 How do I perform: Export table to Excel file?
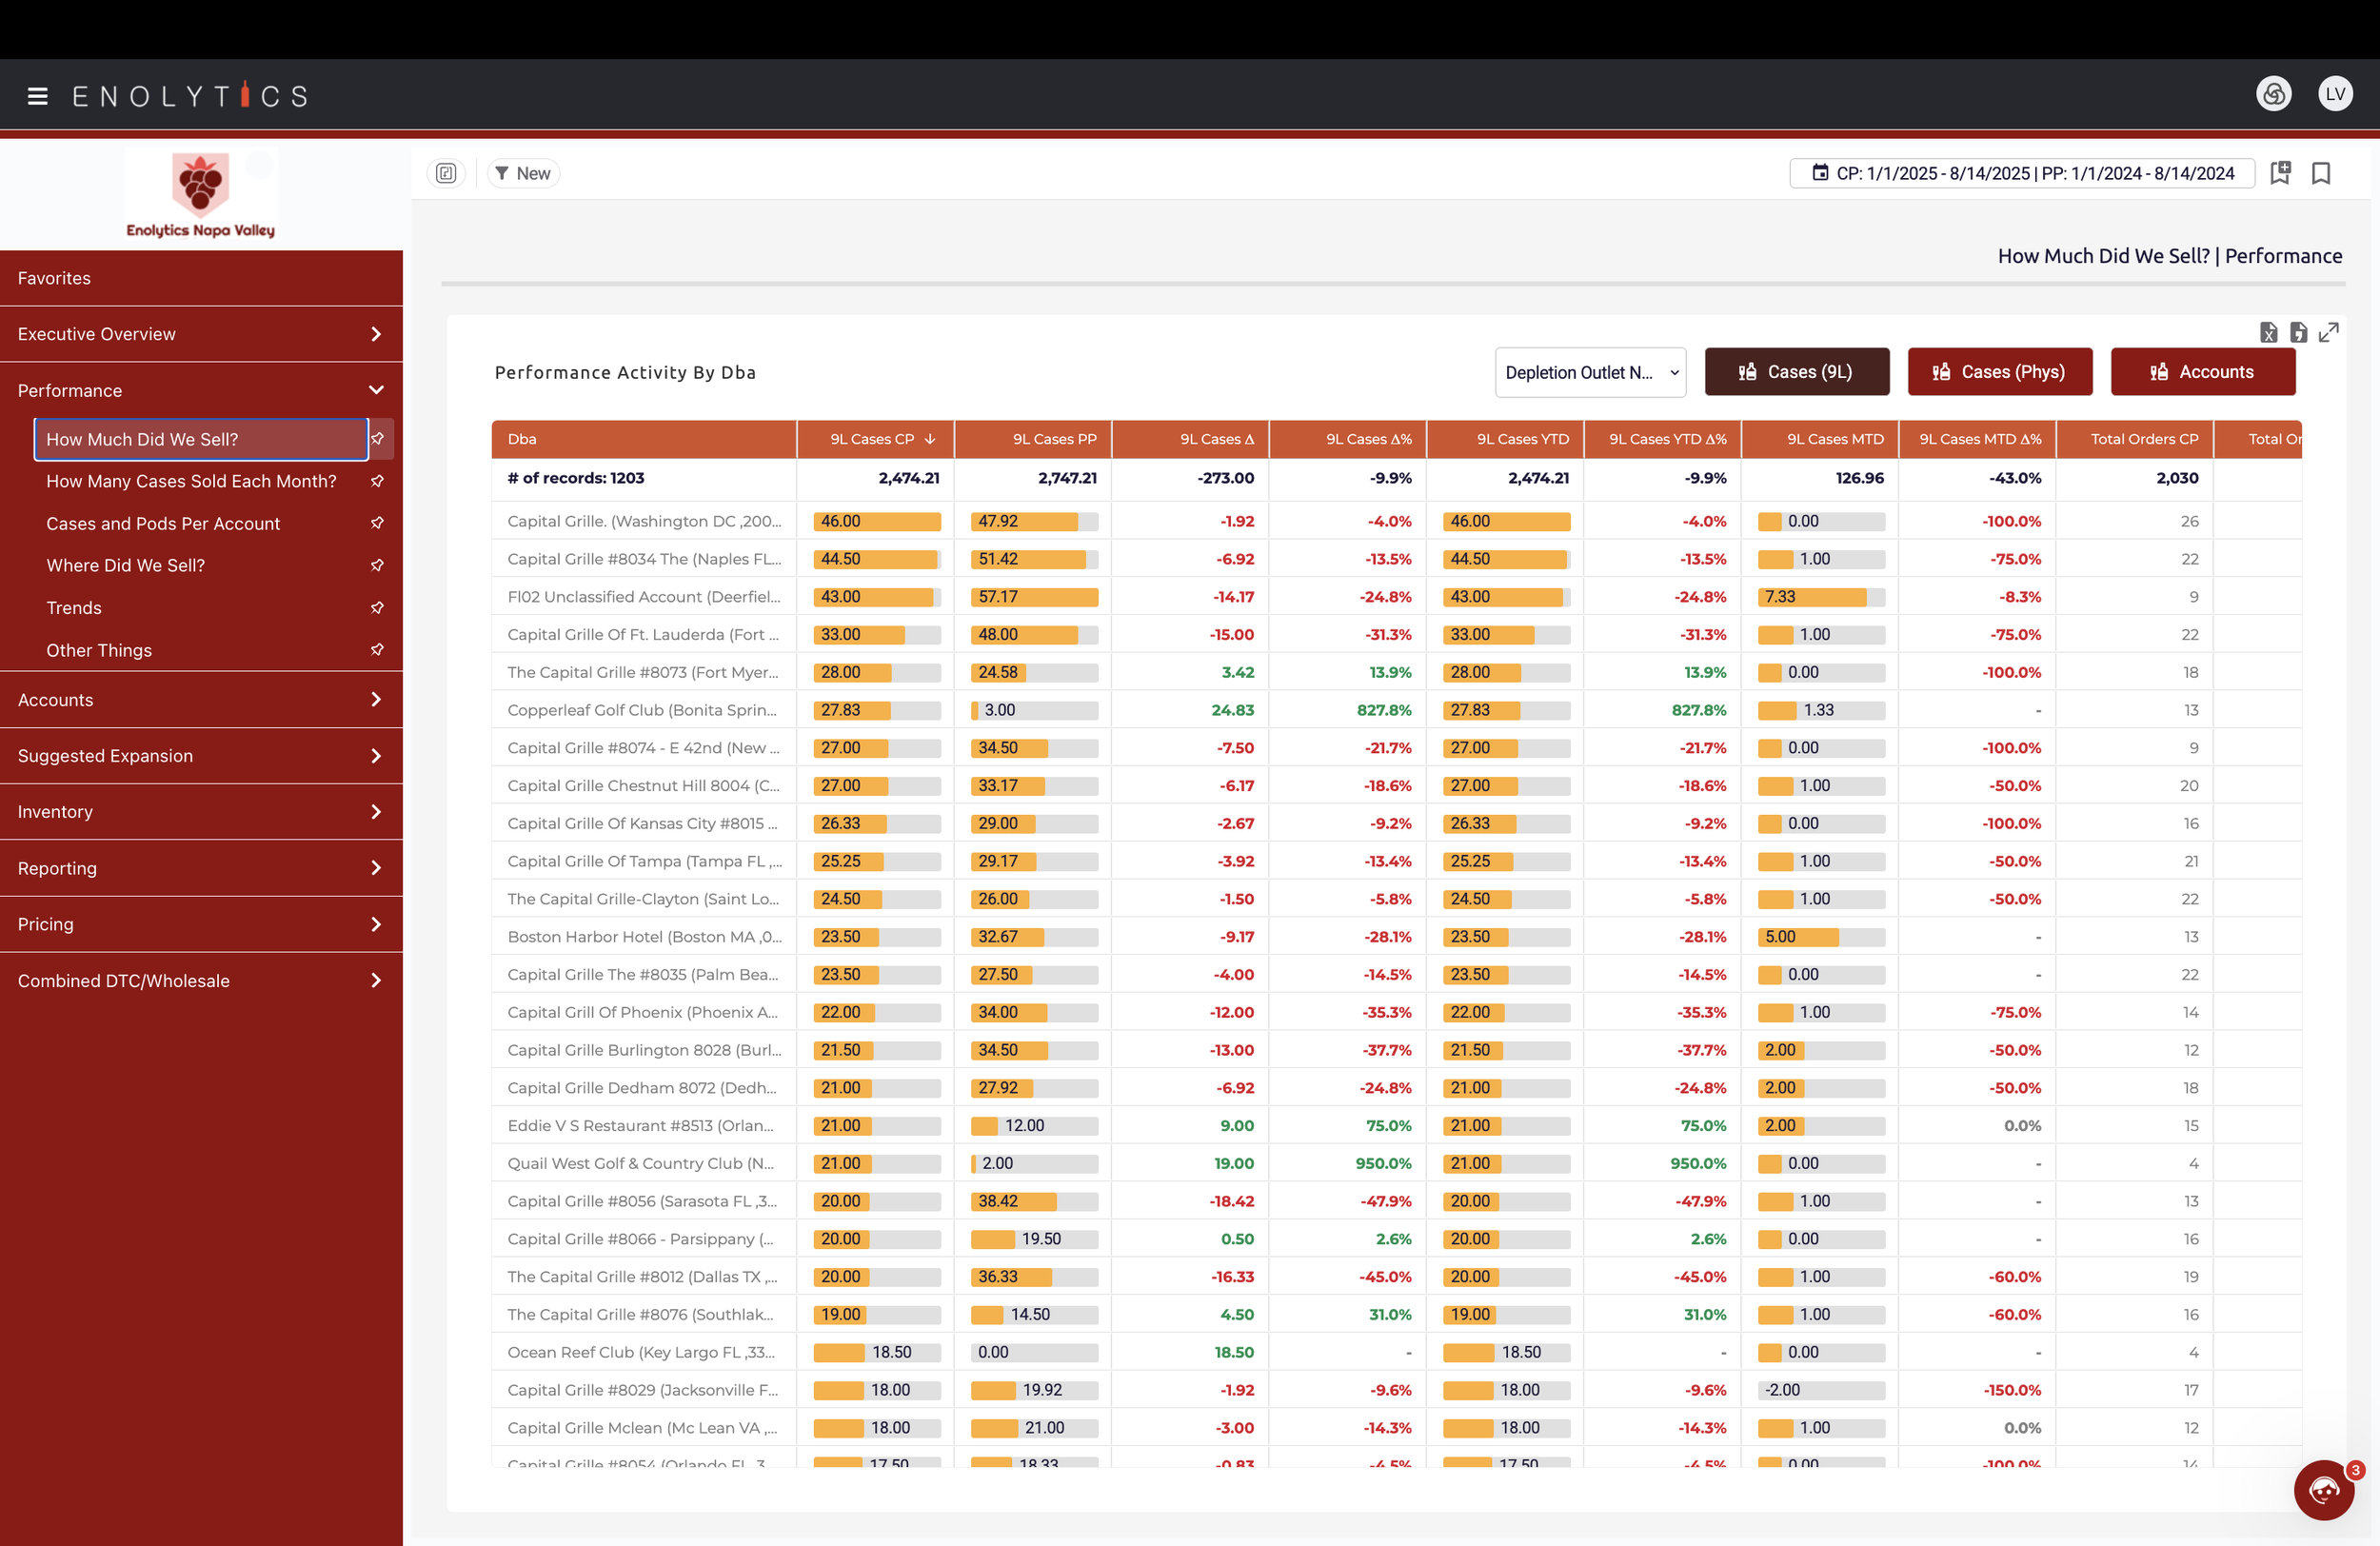[2268, 332]
